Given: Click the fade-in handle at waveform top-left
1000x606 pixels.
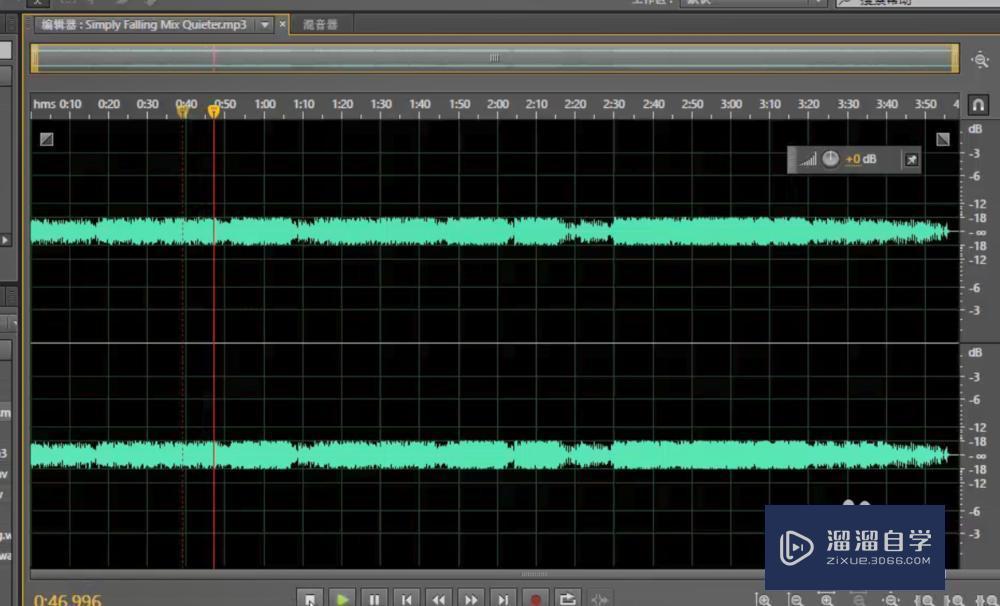Looking at the screenshot, I should [x=47, y=139].
